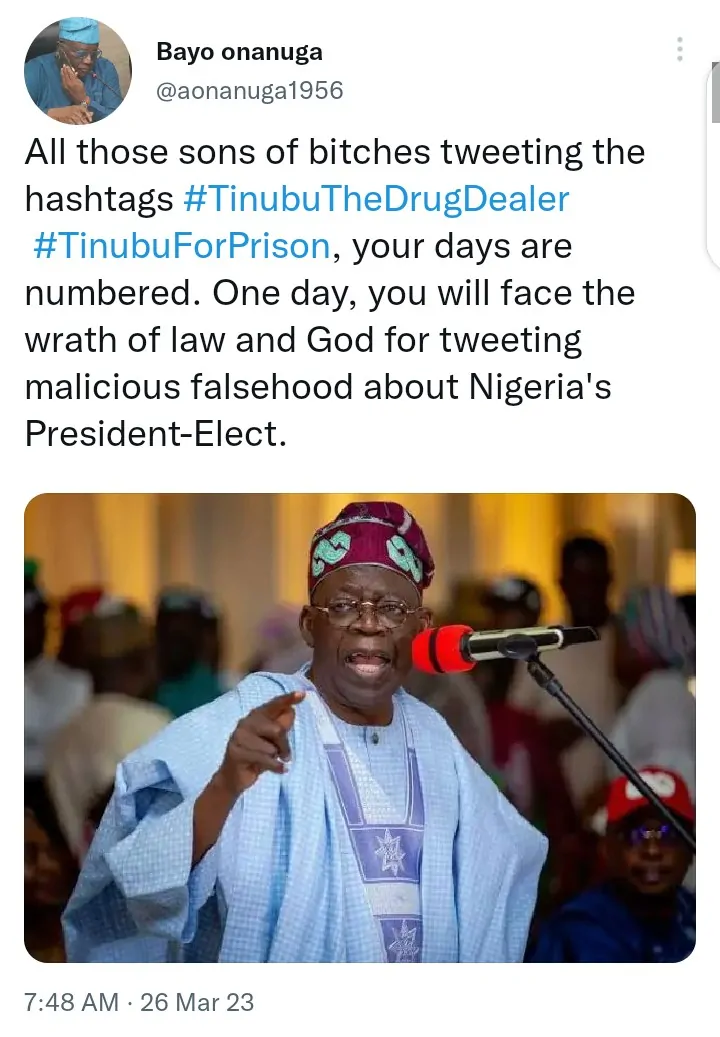Click the partial white card at right edge

click(x=712, y=170)
